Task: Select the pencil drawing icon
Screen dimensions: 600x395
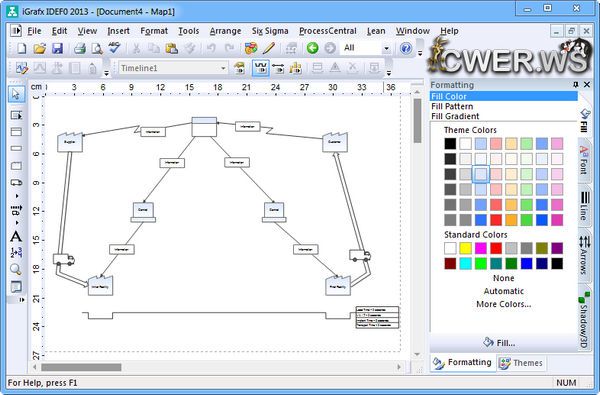Action: (x=269, y=48)
